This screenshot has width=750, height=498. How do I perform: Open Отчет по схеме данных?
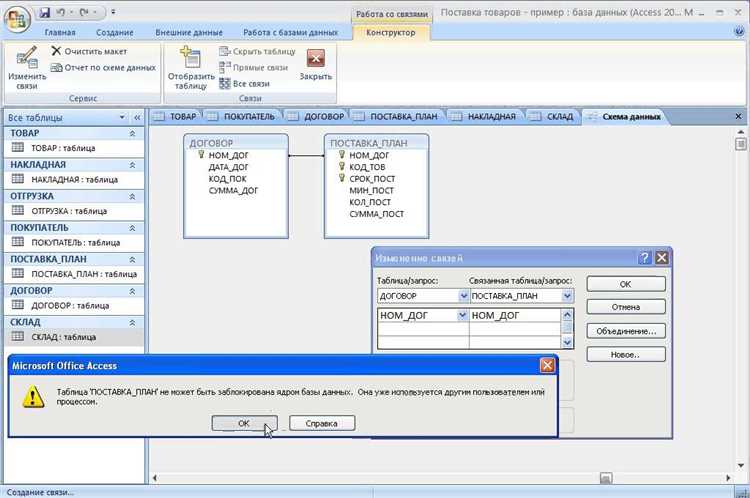coord(102,67)
